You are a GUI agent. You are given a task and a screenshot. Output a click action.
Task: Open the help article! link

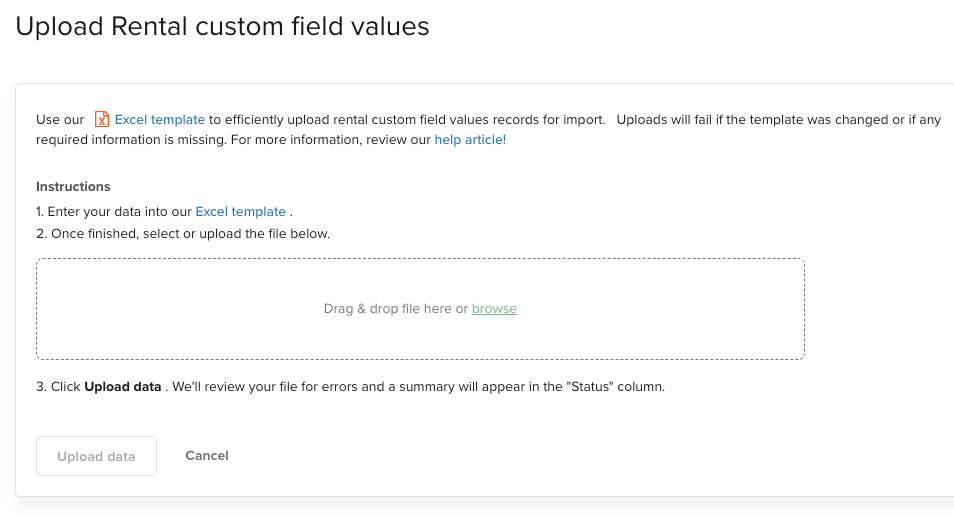(470, 140)
